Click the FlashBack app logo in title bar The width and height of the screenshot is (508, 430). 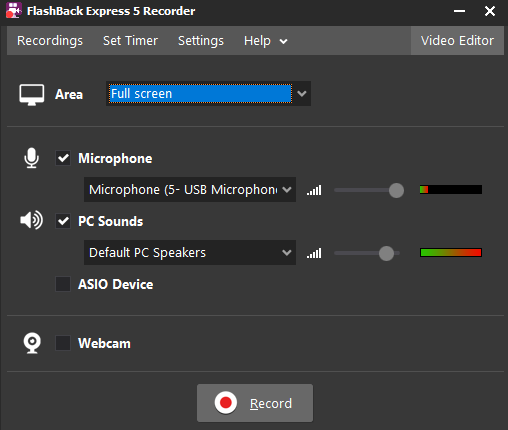(14, 11)
